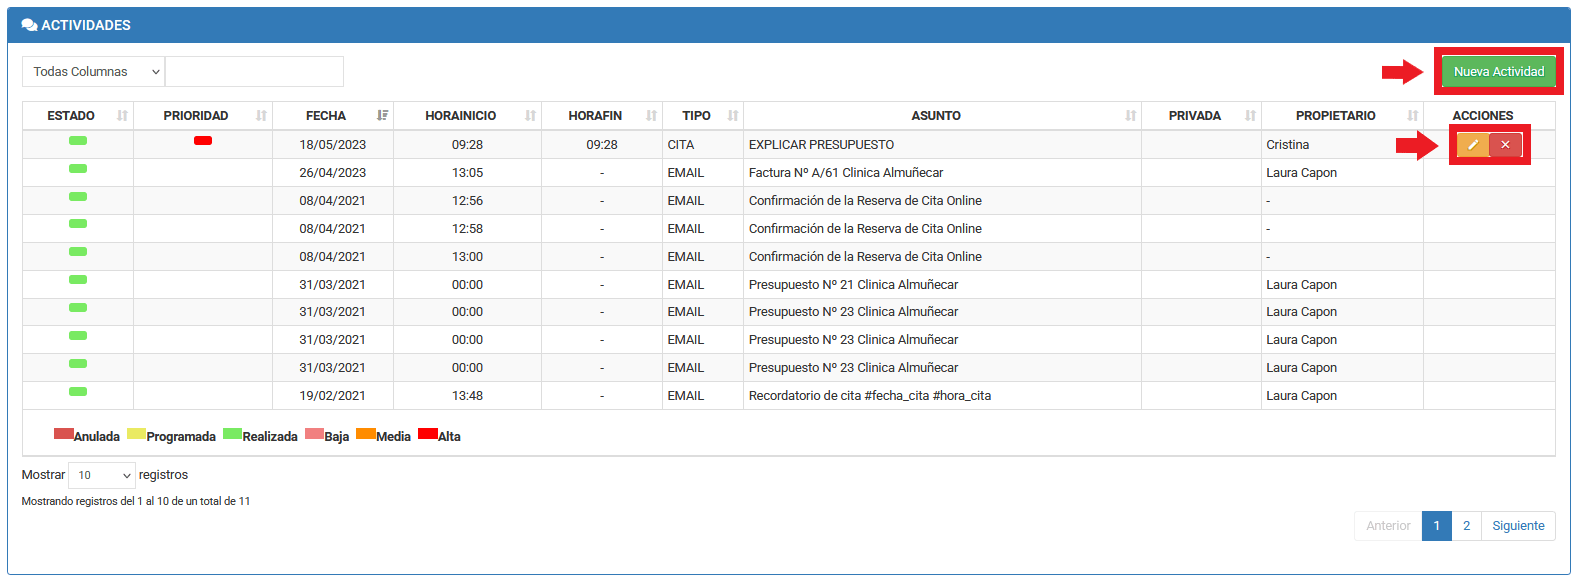Click the Baja priority legend swatch
The image size is (1579, 582).
coord(315,434)
